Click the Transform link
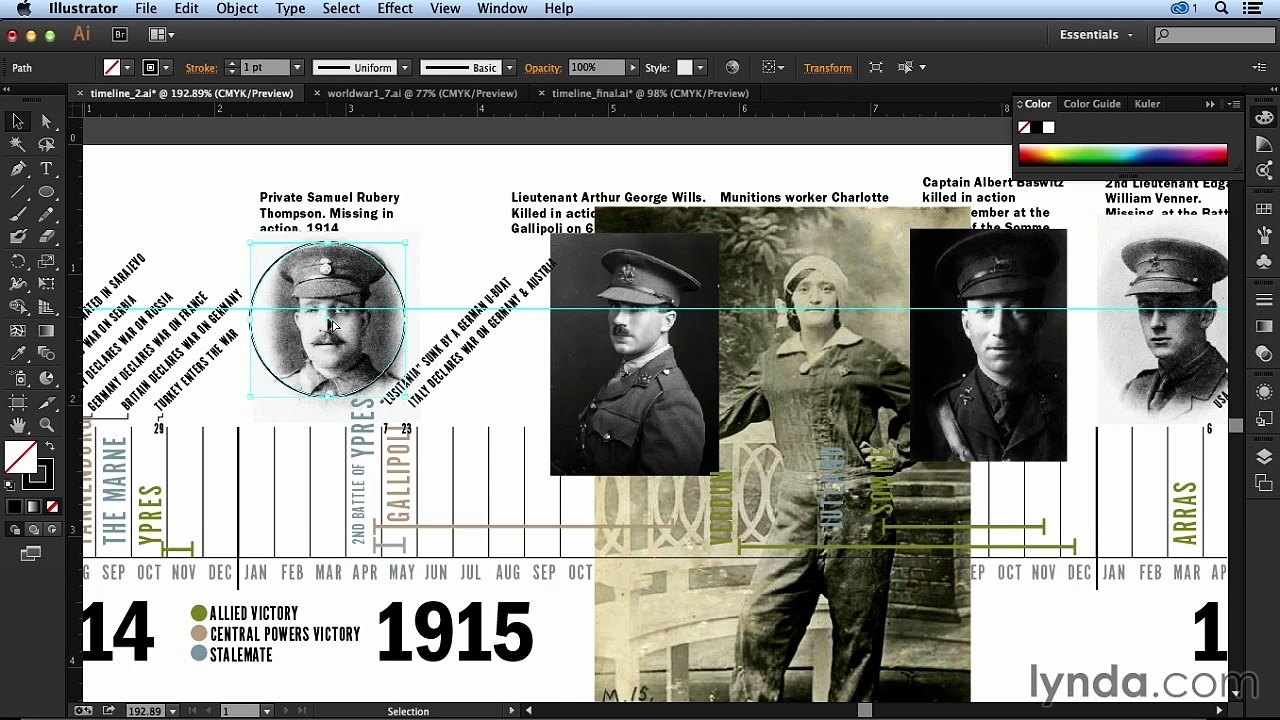The image size is (1280, 720). (x=828, y=68)
